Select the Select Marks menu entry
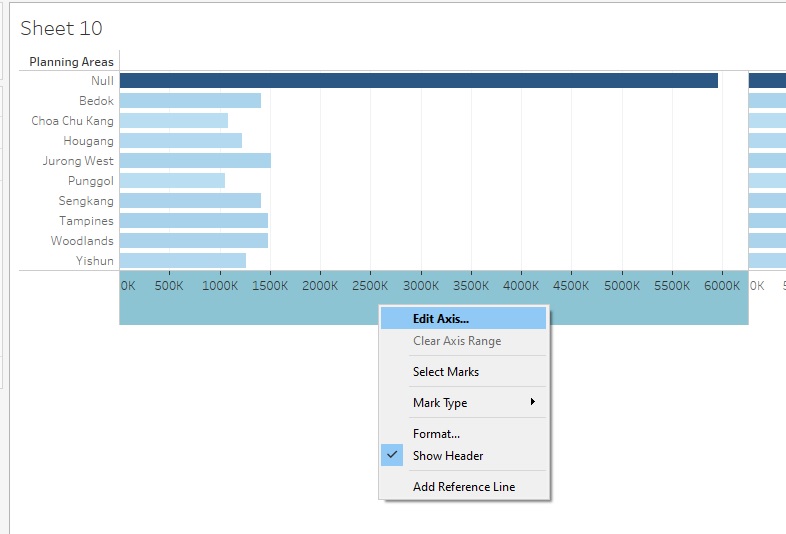Image resolution: width=786 pixels, height=534 pixels. pos(445,372)
